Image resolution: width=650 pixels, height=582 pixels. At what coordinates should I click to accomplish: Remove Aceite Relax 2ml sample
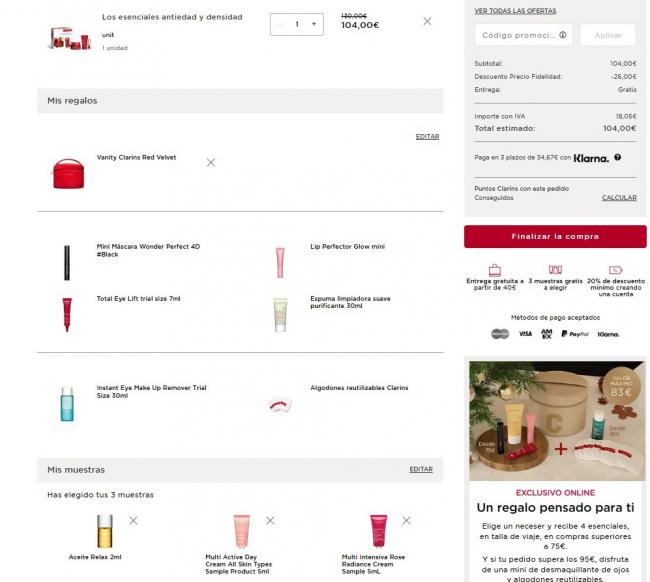pos(133,520)
